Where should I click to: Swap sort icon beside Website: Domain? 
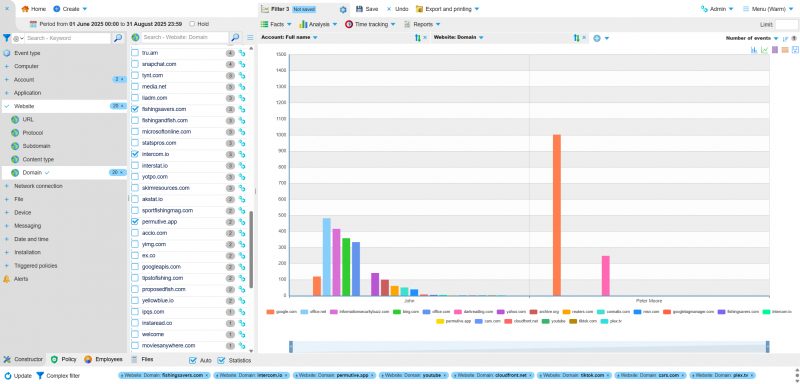[577, 38]
